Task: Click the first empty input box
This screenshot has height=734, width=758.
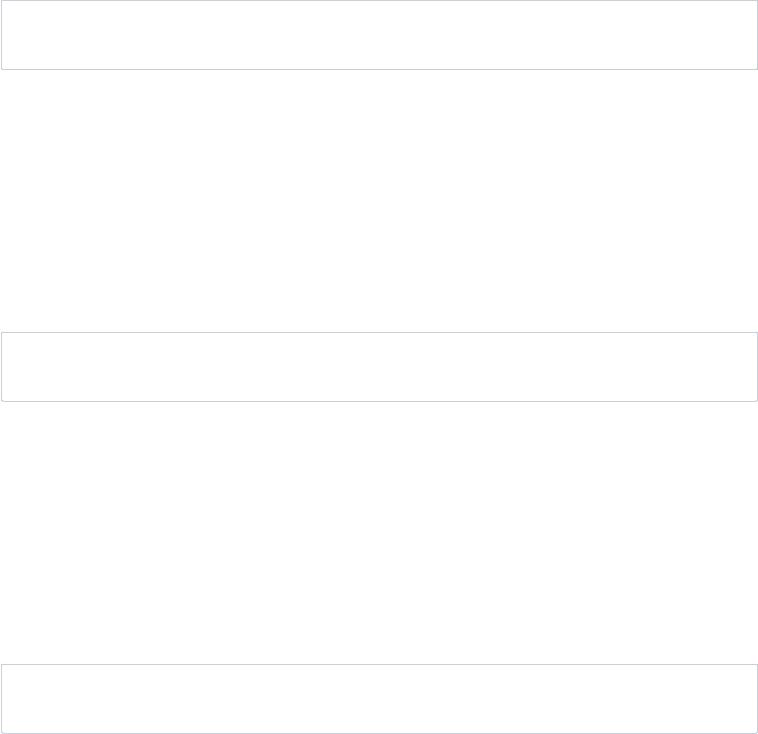Action: (x=379, y=35)
